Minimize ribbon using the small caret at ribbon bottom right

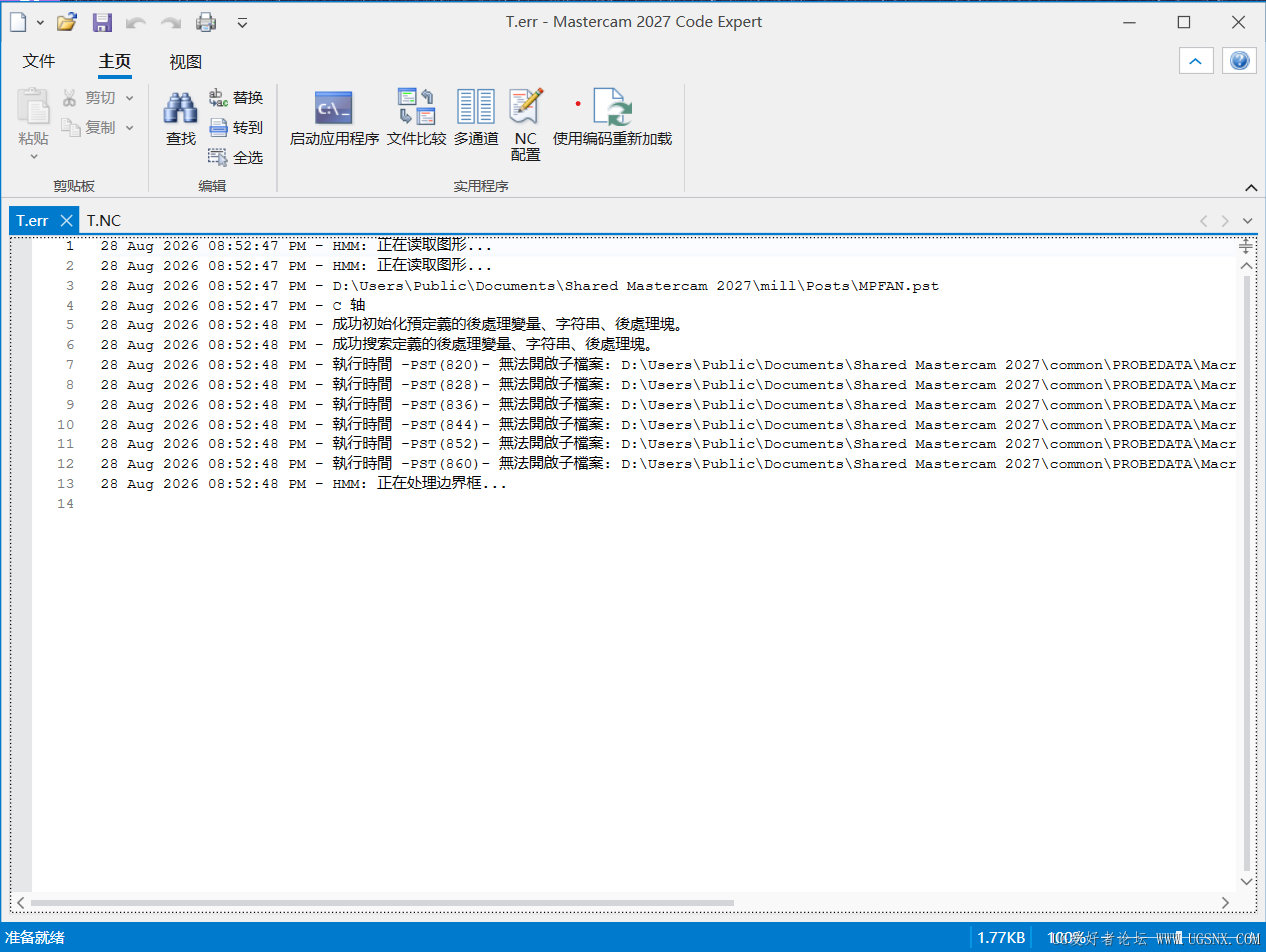[1250, 188]
